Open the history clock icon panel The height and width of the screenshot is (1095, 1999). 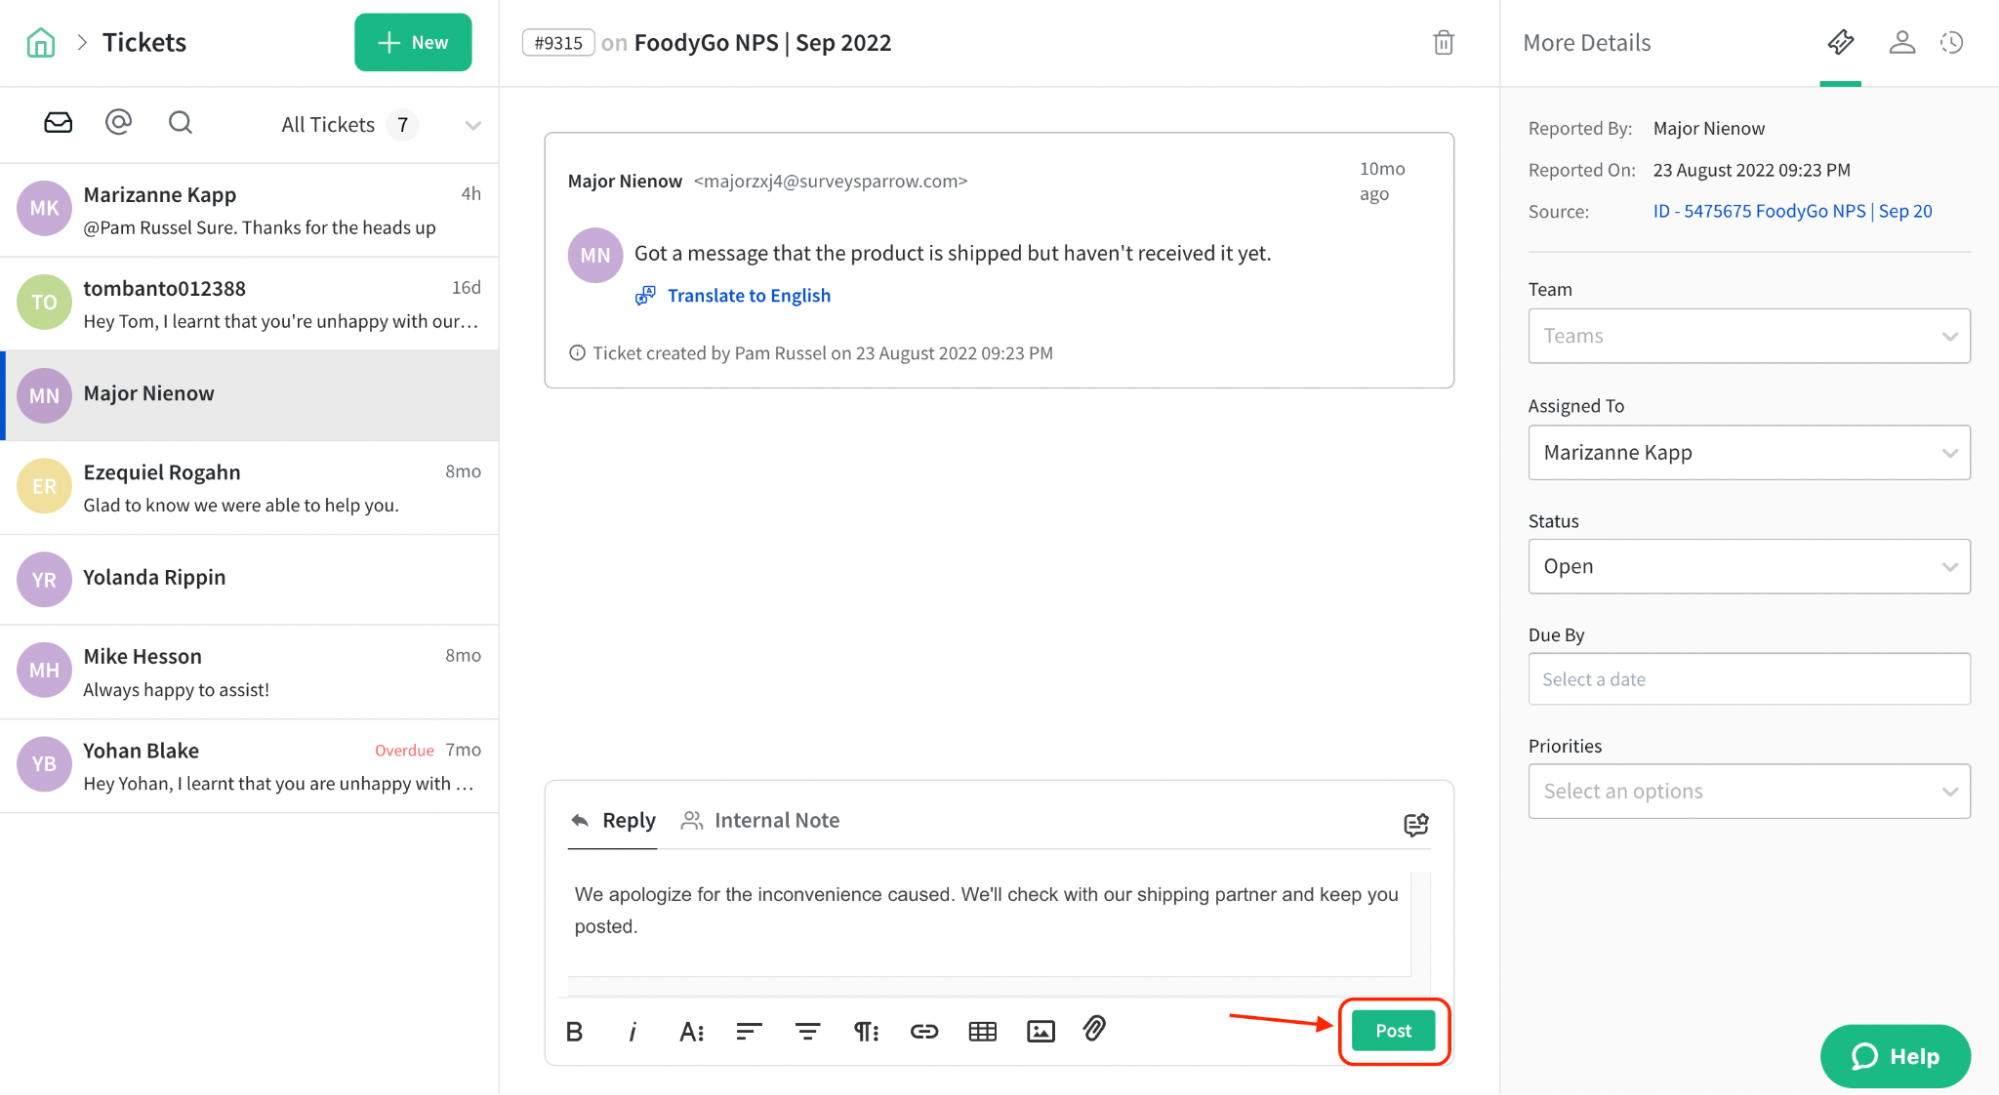click(x=1951, y=43)
